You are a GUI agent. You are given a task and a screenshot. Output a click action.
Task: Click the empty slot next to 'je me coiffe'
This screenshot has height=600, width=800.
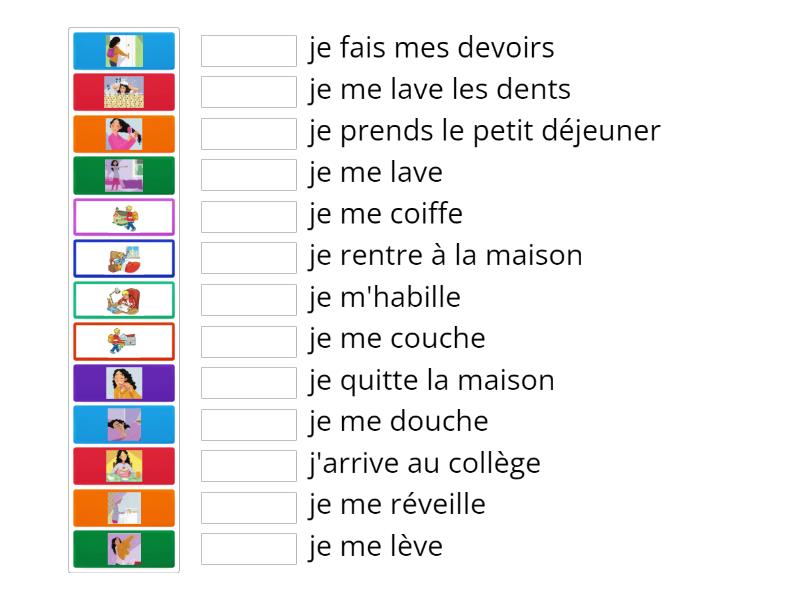249,217
